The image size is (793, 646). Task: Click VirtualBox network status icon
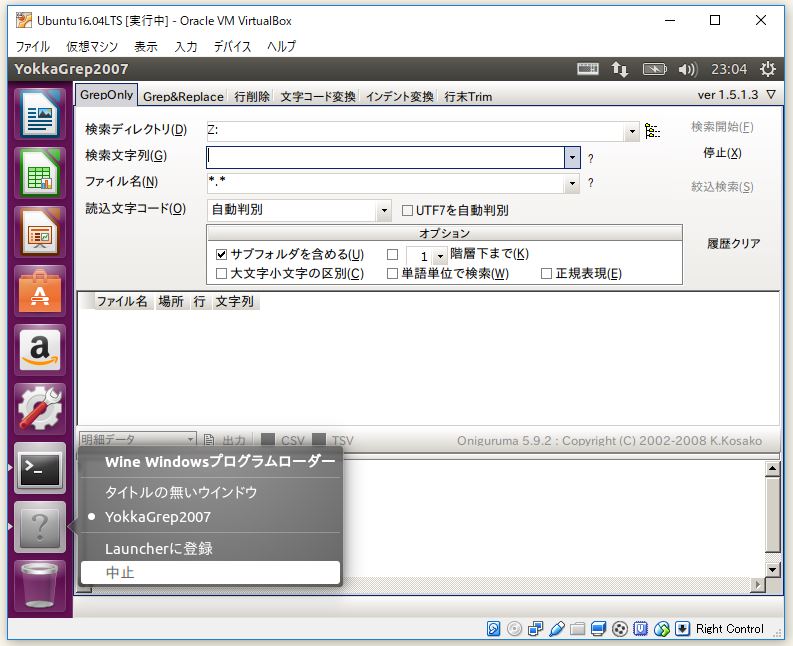(535, 629)
